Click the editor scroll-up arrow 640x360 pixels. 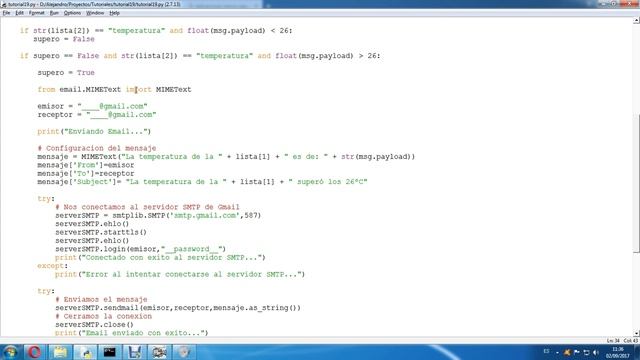[636, 20]
